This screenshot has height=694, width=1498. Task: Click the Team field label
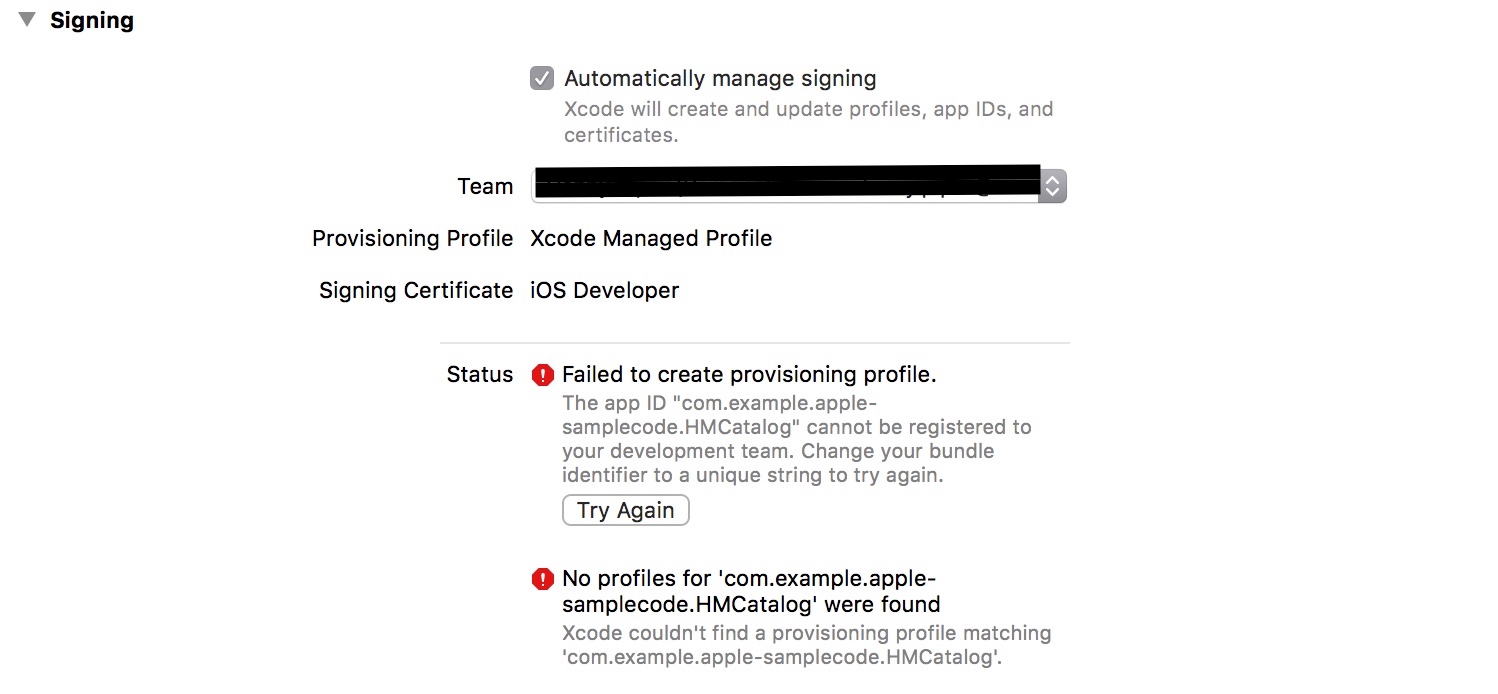(485, 186)
